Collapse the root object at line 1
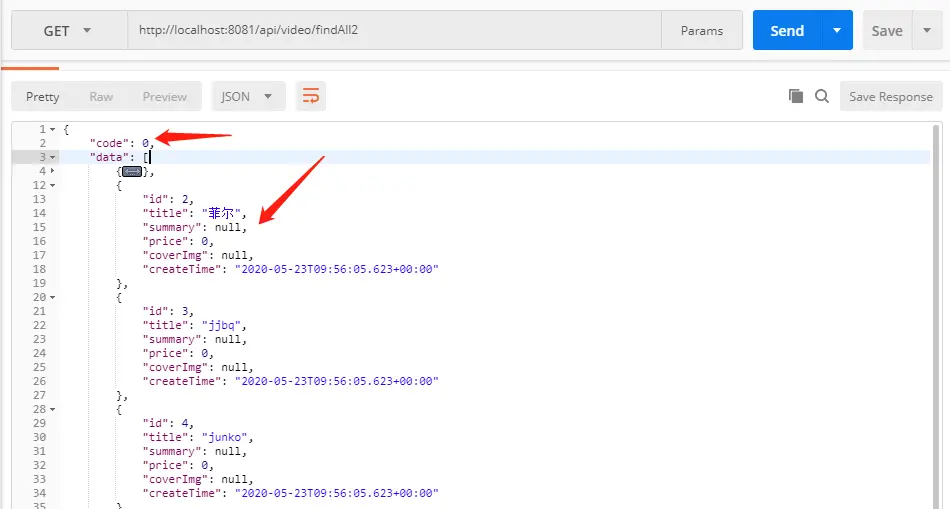The height and width of the screenshot is (509, 950). [53, 129]
